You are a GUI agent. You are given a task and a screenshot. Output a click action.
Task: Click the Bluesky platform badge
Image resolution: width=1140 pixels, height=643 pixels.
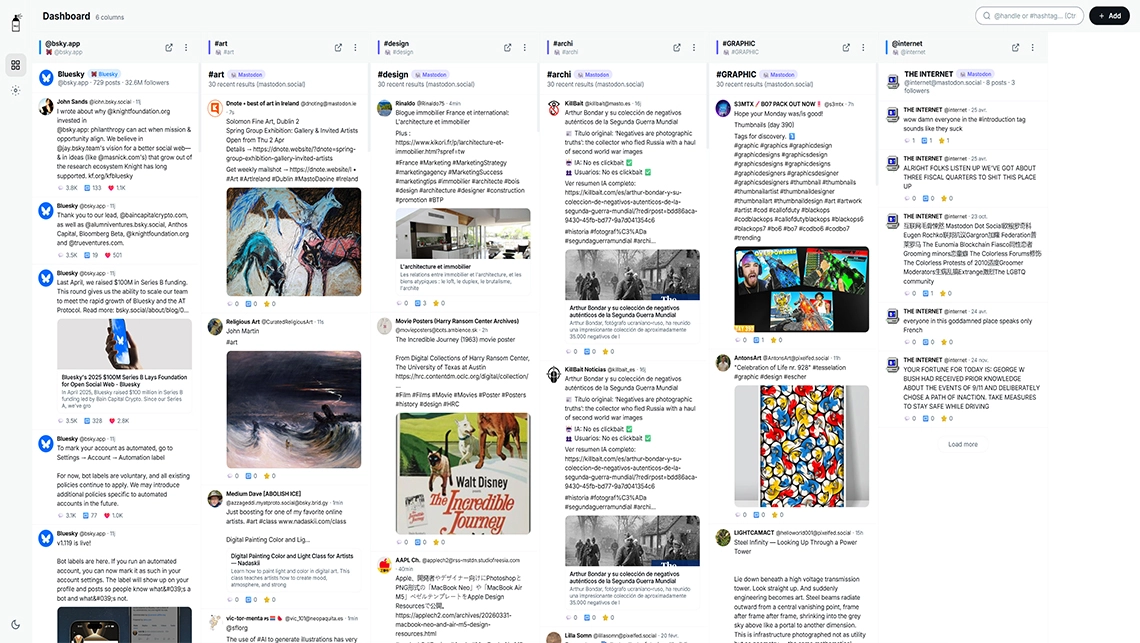[105, 74]
